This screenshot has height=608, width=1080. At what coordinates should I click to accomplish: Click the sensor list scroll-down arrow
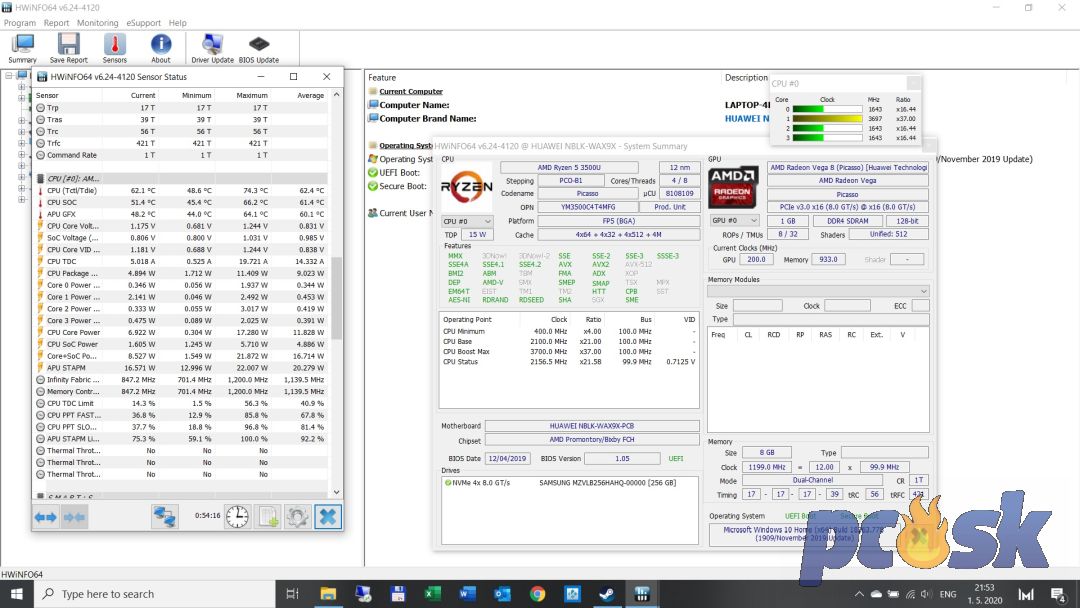[336, 492]
